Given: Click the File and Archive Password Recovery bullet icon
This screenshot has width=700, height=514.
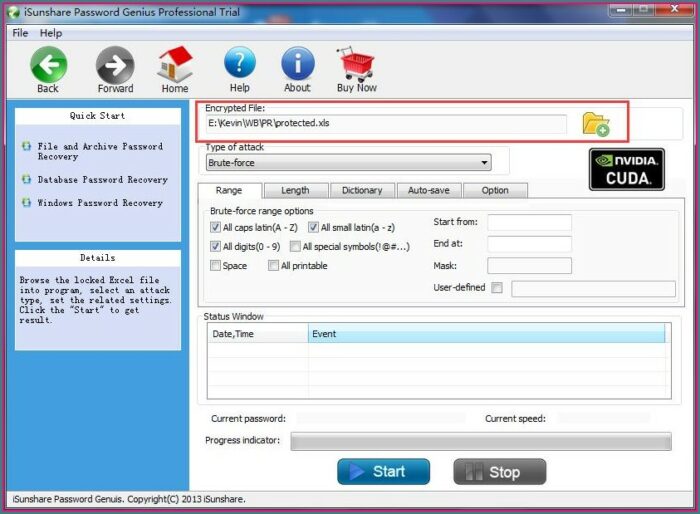Looking at the screenshot, I should click(x=26, y=146).
